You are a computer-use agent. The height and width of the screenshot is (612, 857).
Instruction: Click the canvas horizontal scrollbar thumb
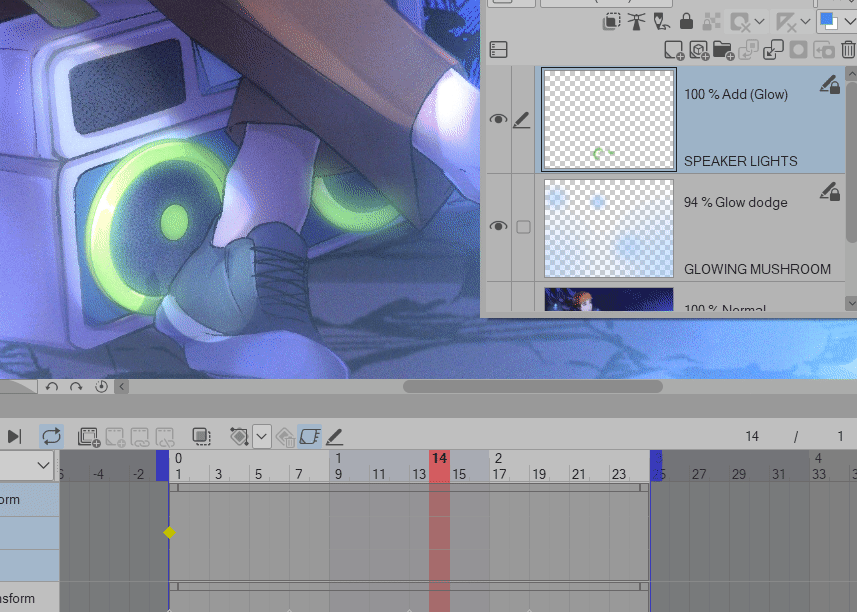click(x=533, y=387)
